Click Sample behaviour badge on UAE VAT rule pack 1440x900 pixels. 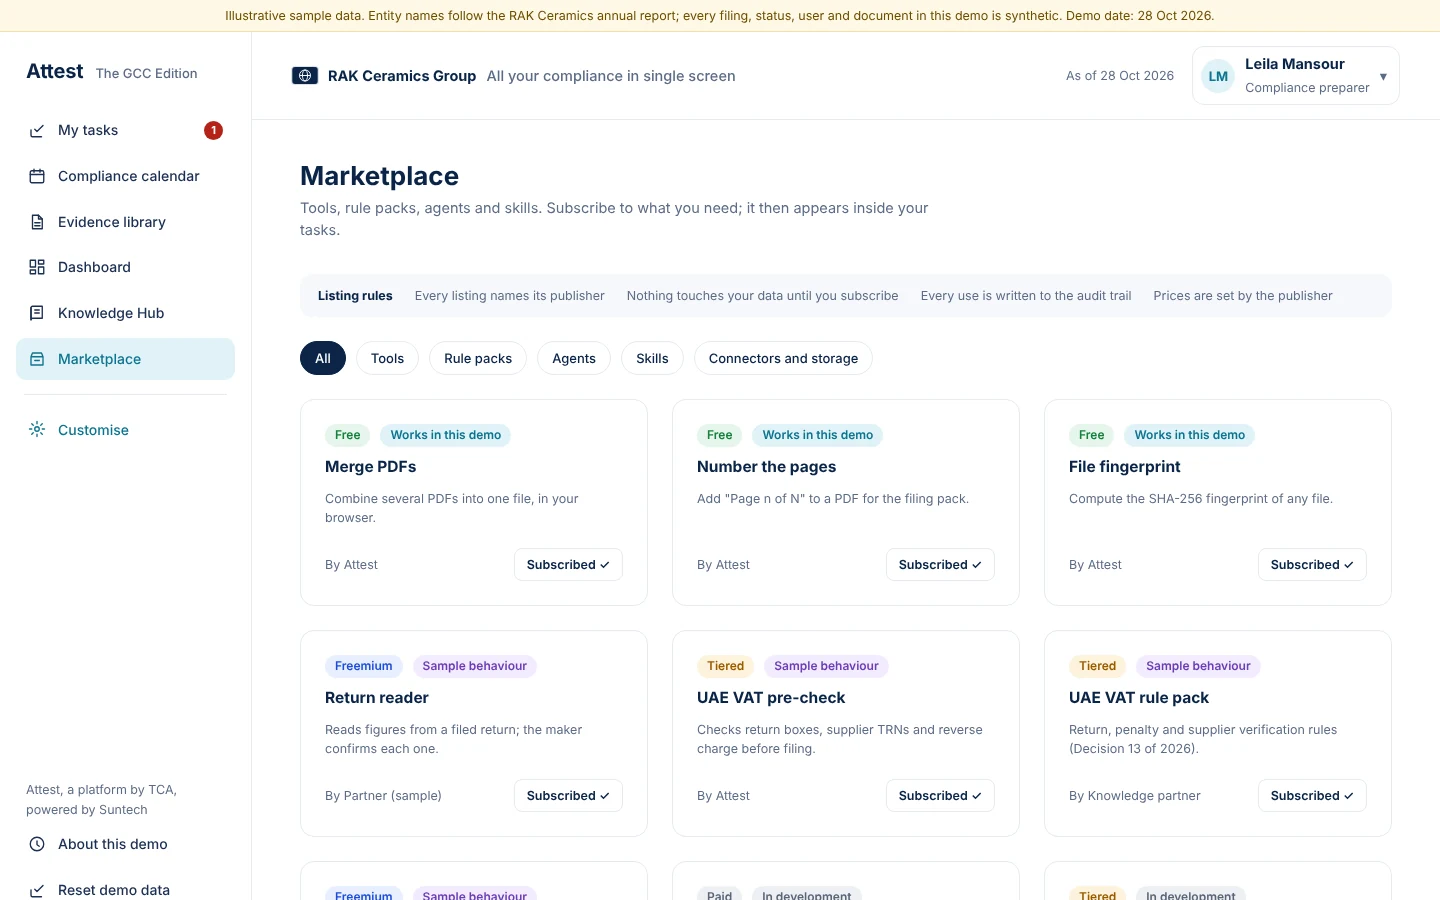[x=1198, y=666]
